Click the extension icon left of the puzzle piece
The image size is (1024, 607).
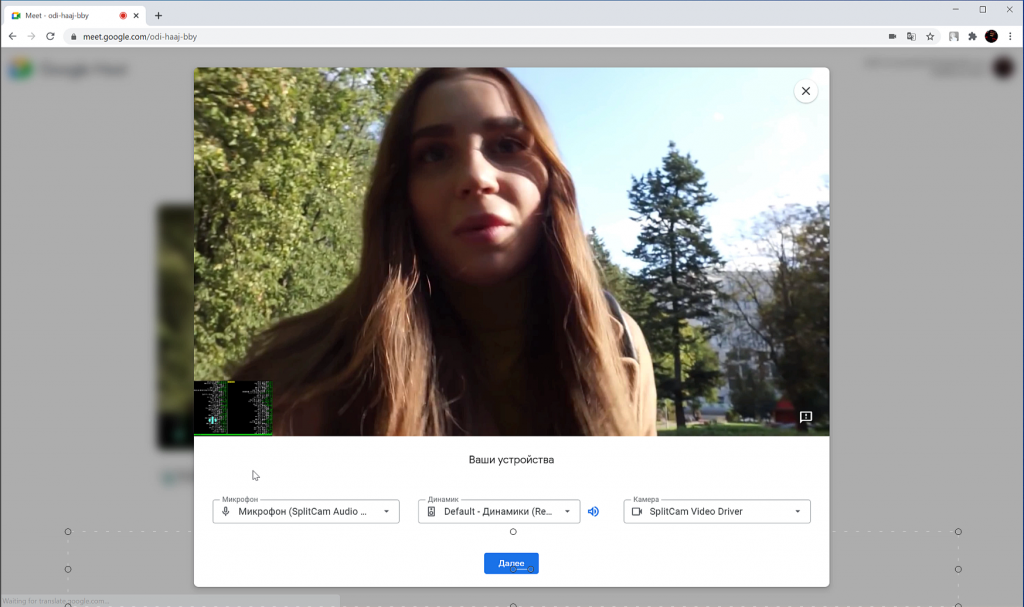tap(953, 37)
